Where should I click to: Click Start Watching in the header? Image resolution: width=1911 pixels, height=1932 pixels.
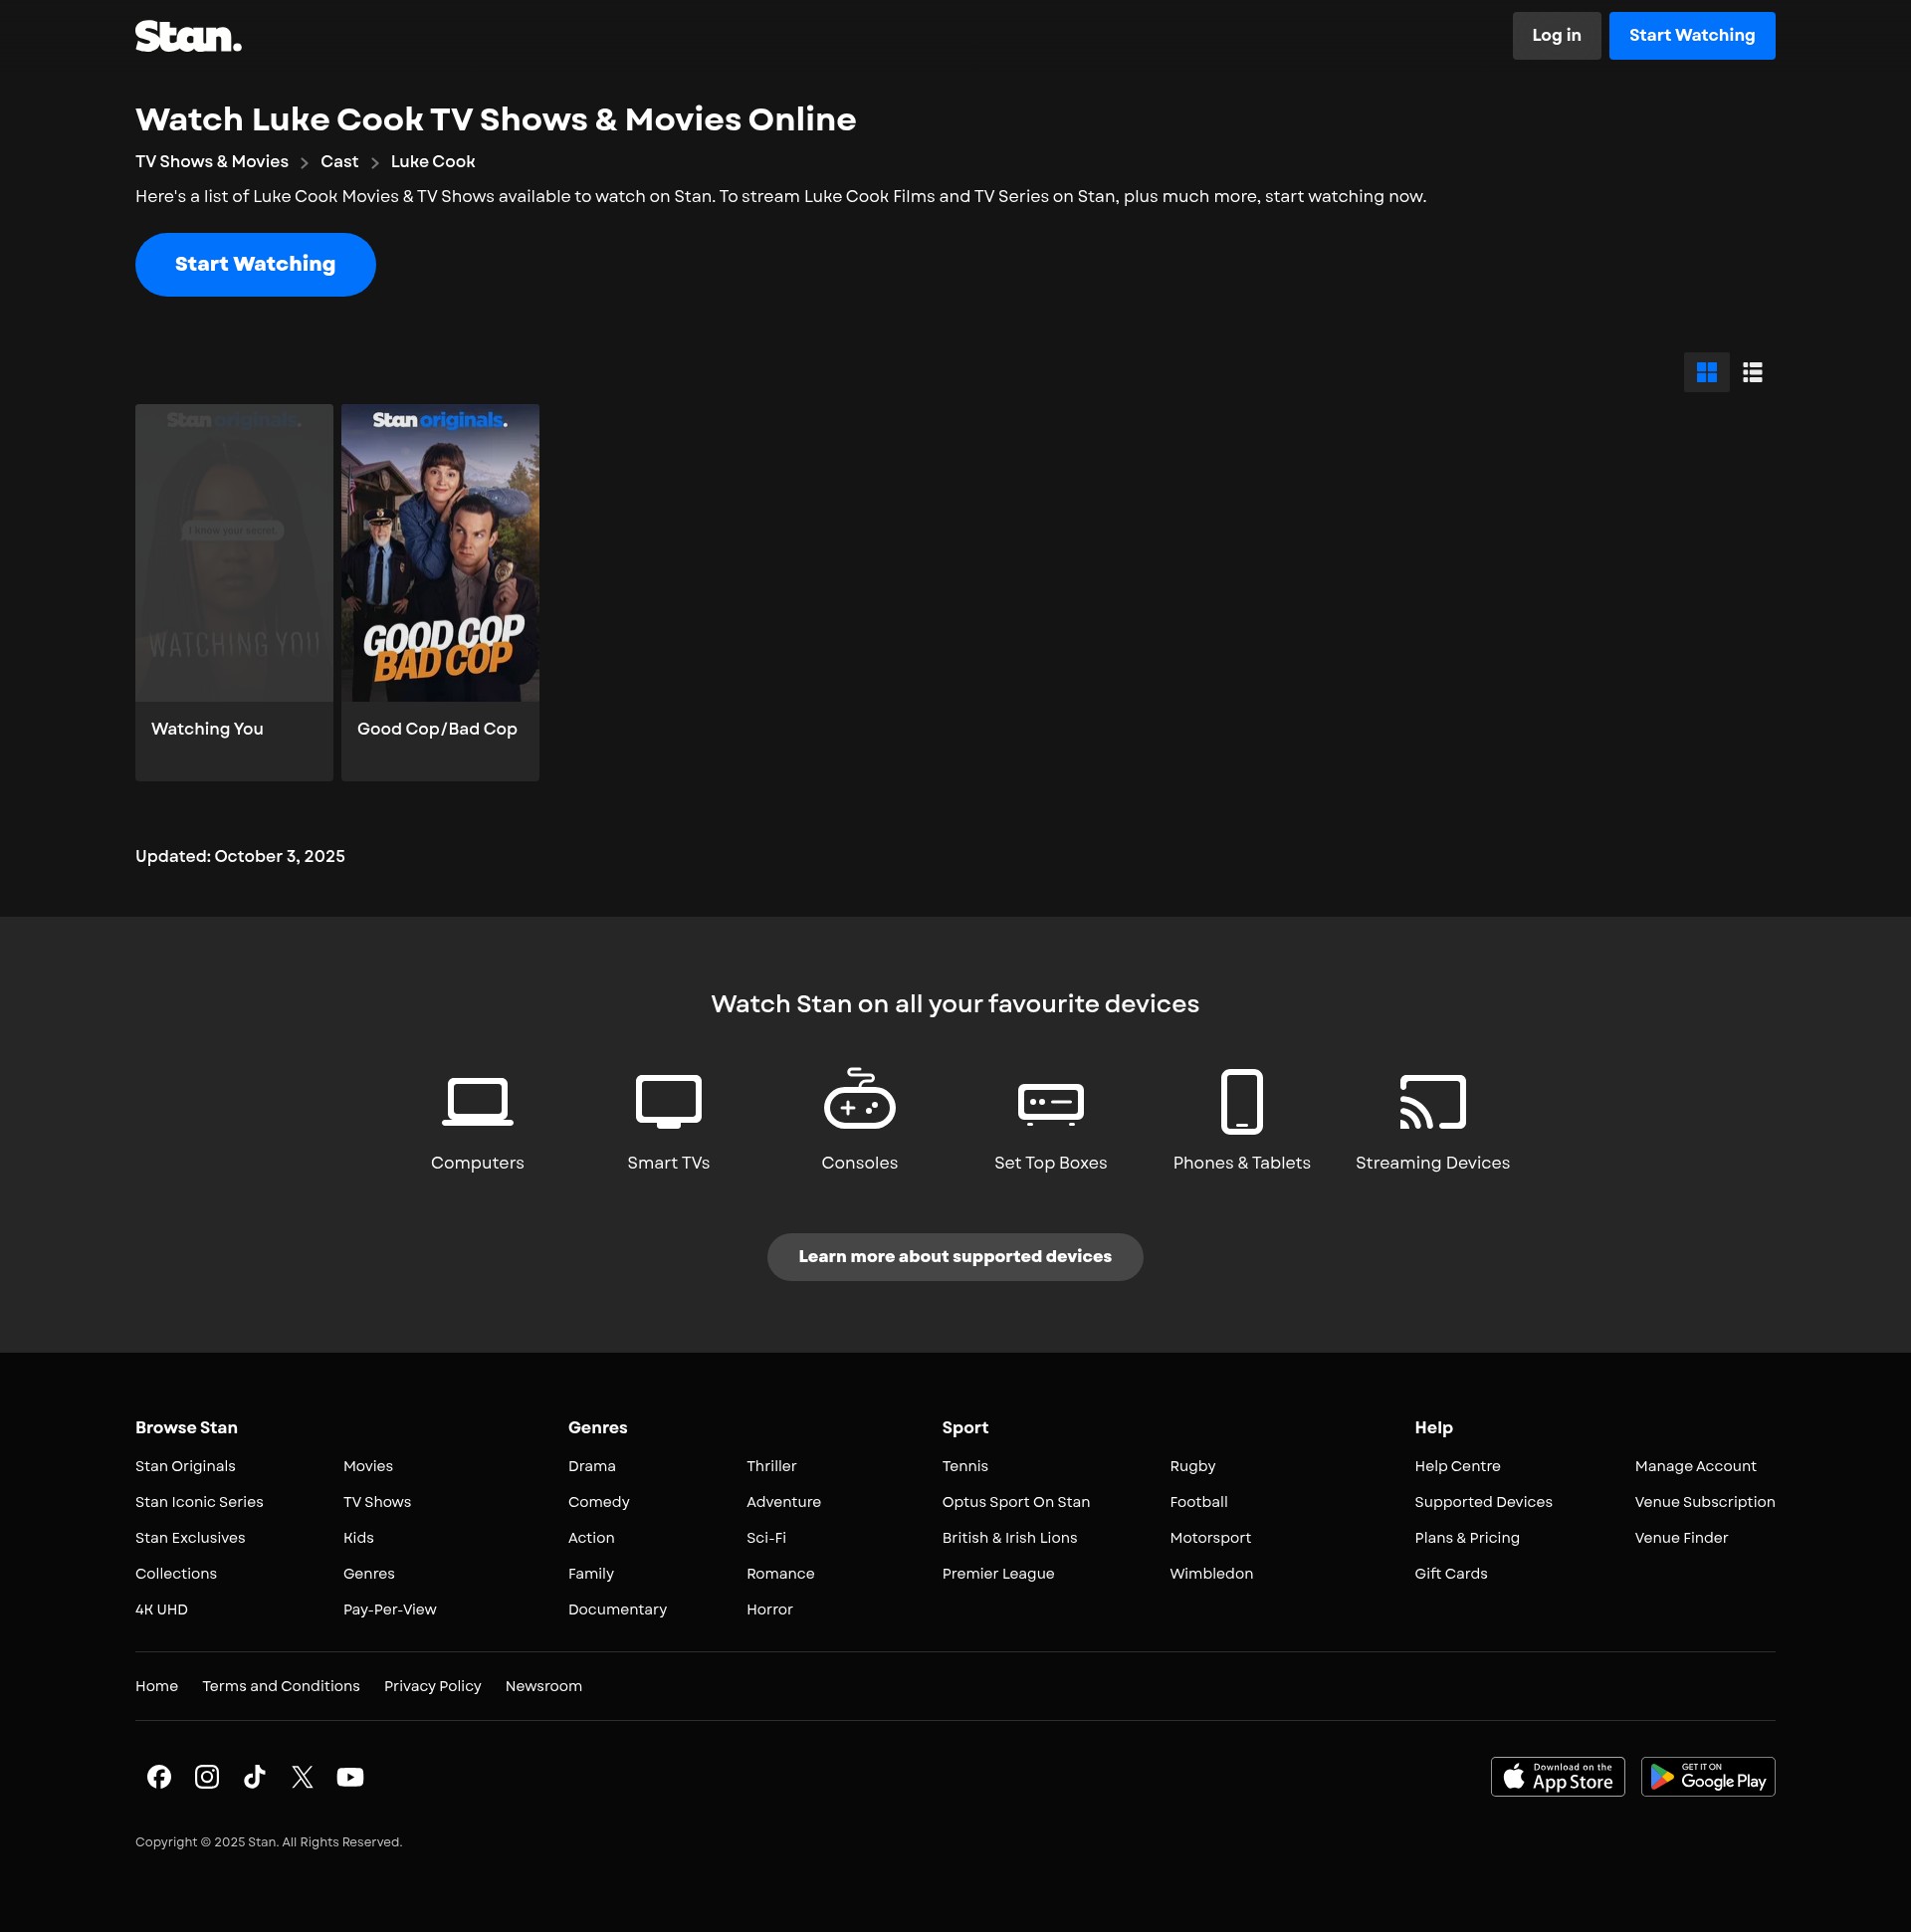click(1691, 35)
